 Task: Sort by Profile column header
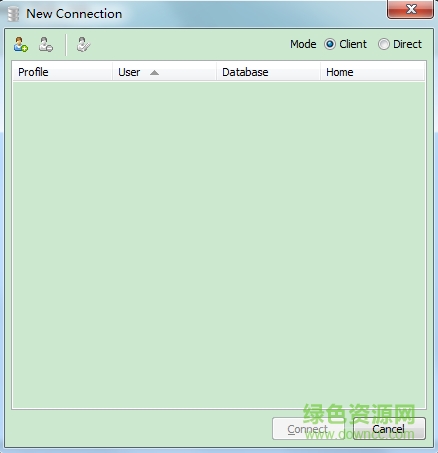pos(63,72)
